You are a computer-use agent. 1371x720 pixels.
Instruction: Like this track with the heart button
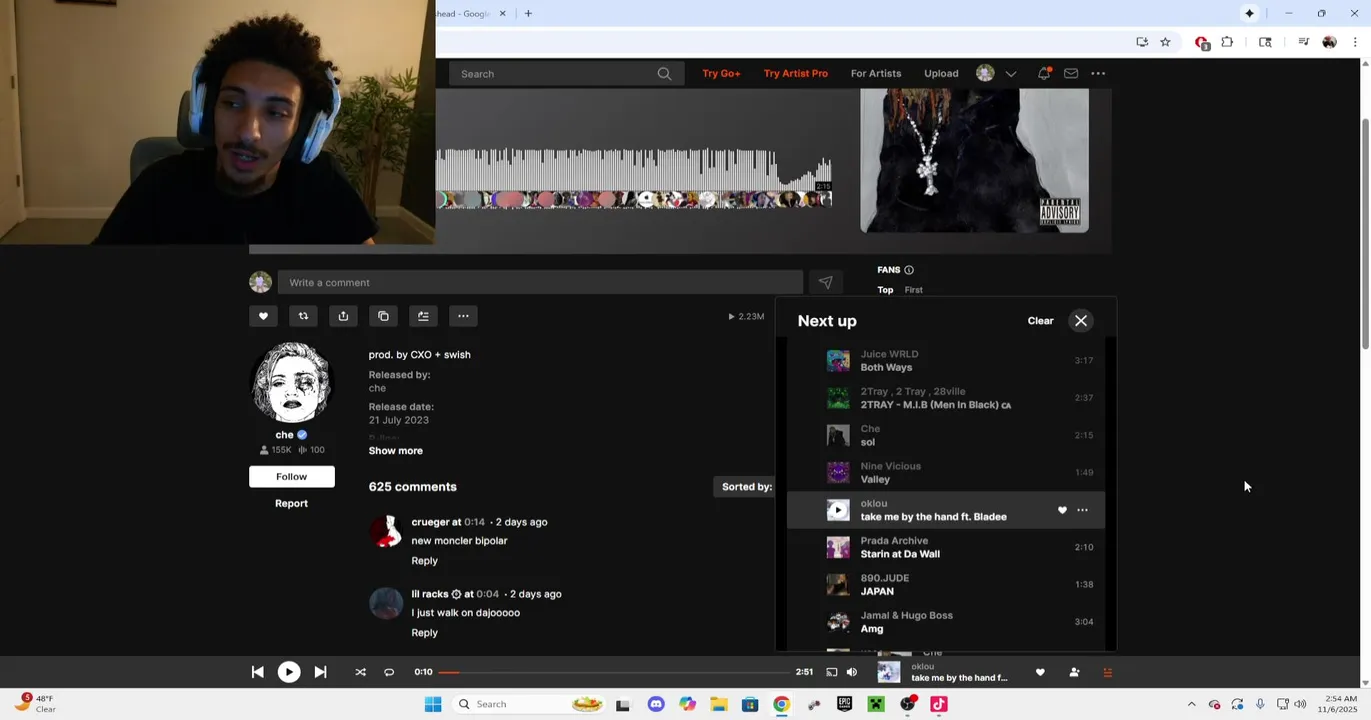pos(263,316)
